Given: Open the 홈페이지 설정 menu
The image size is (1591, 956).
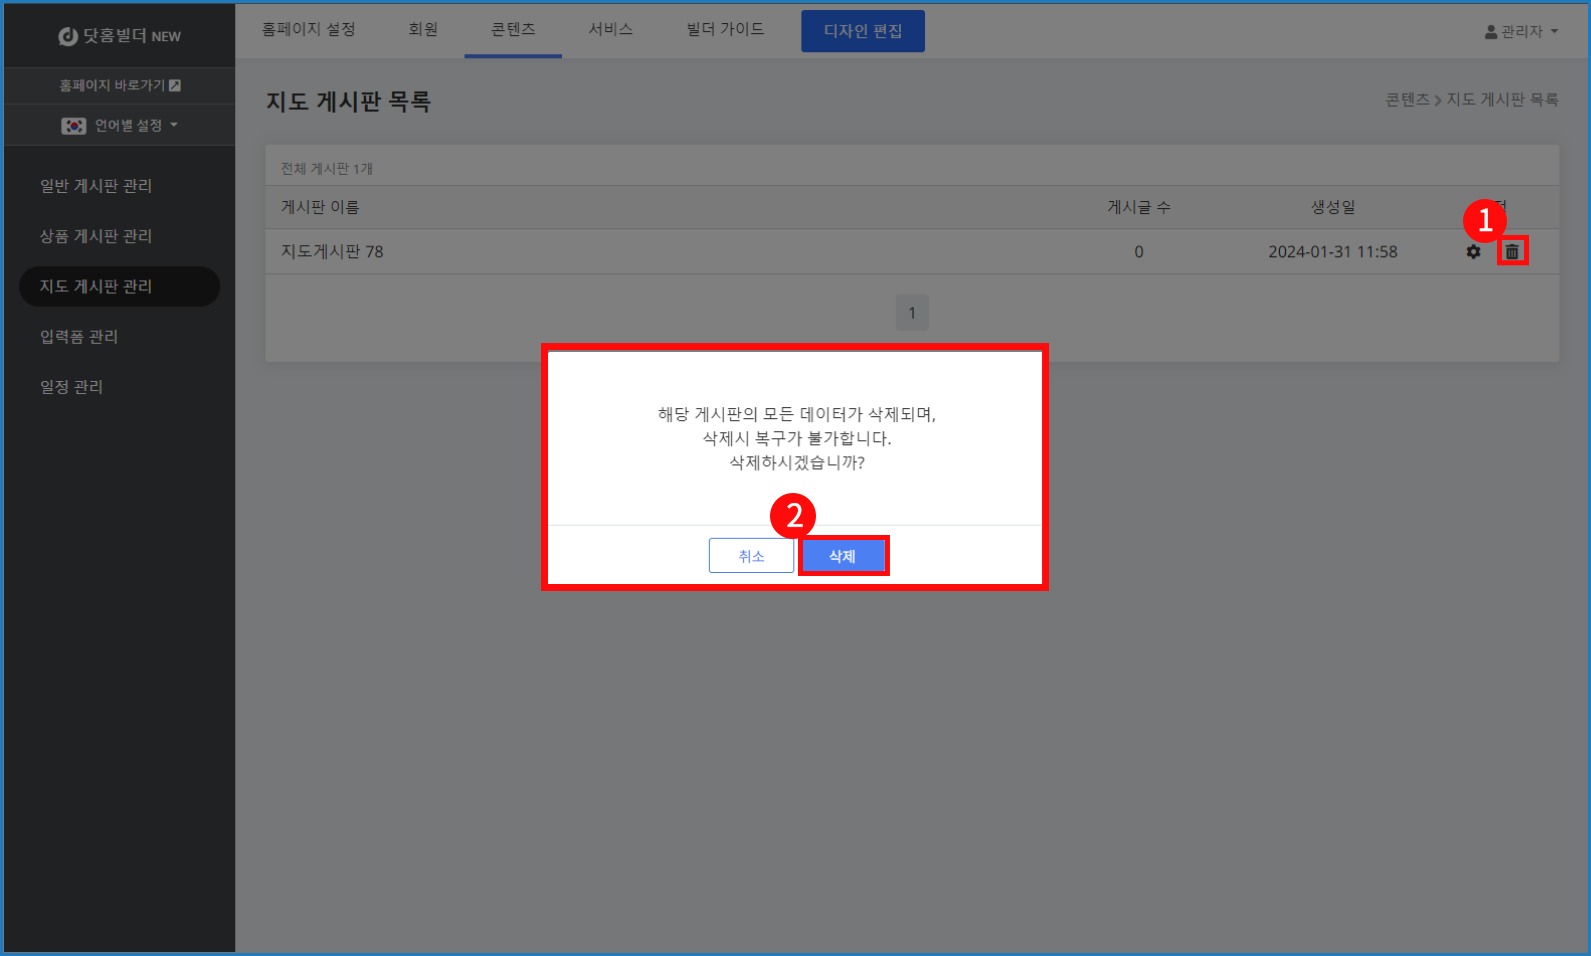Looking at the screenshot, I should (308, 30).
